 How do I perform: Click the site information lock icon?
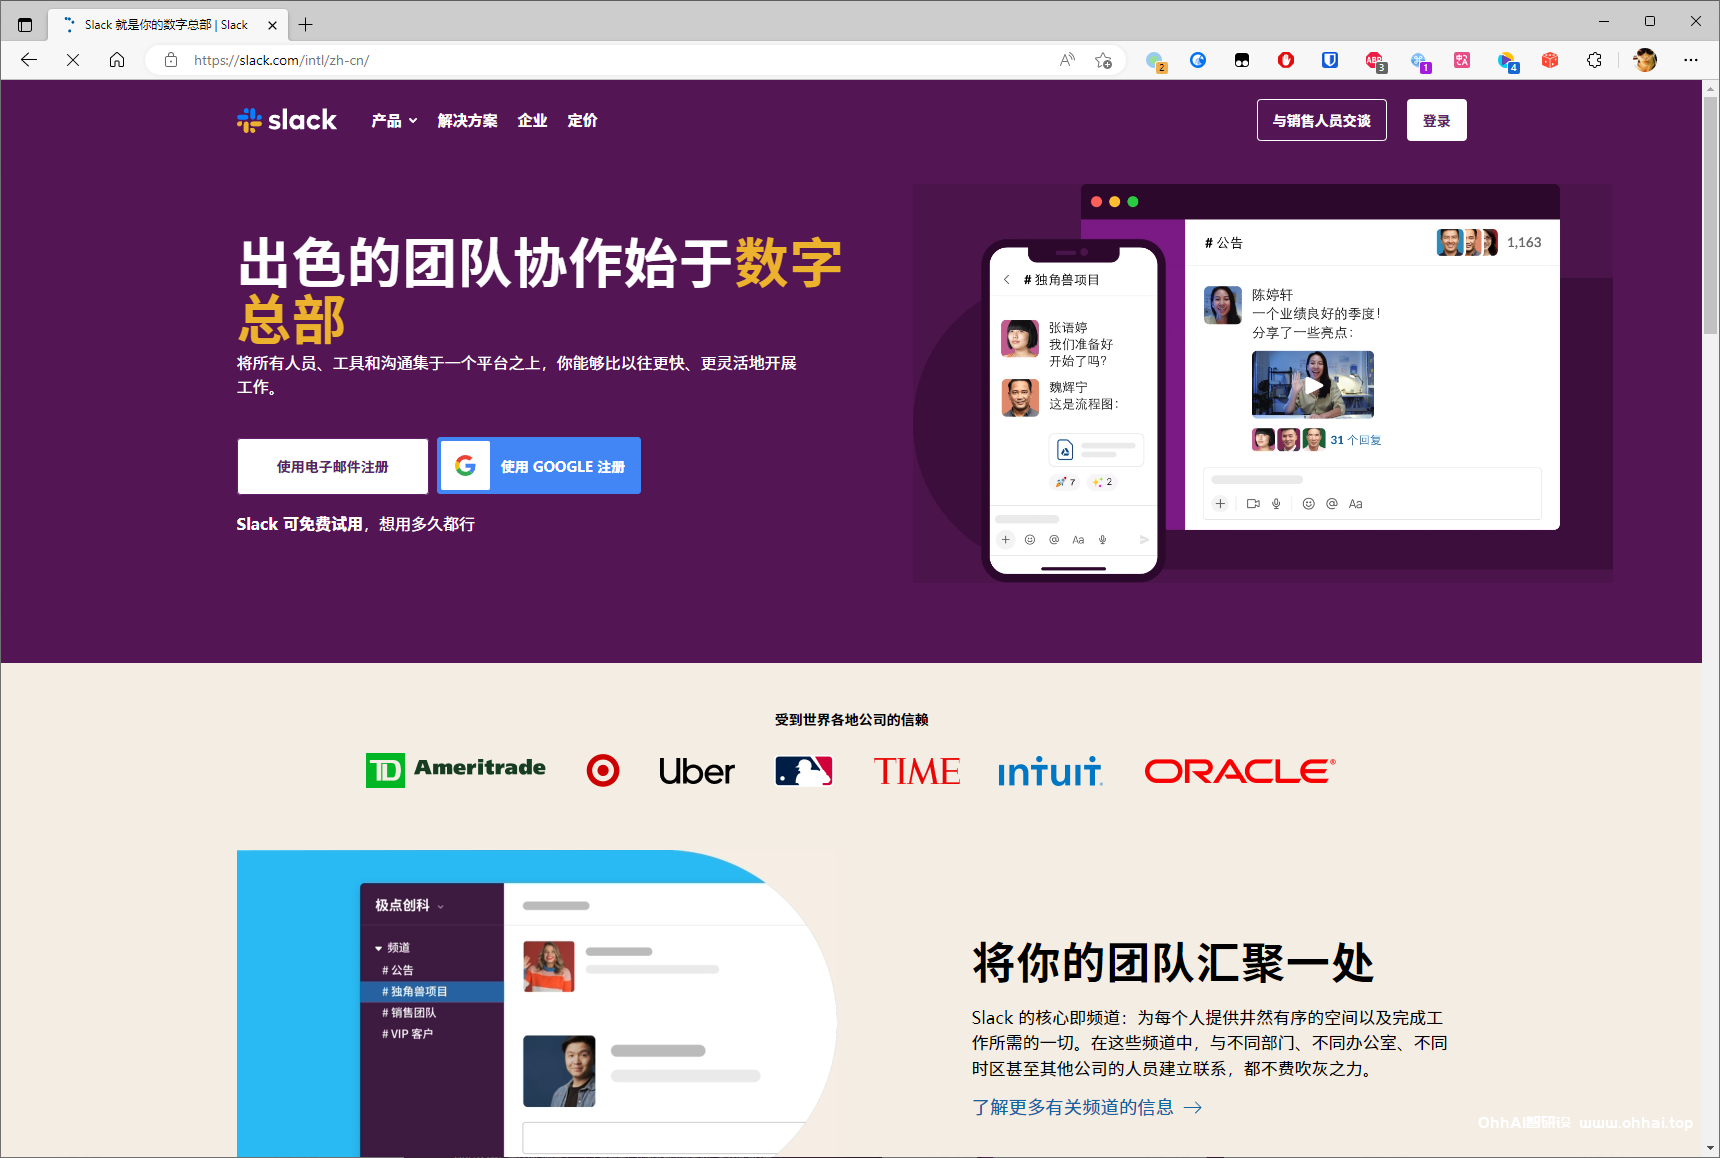tap(171, 60)
